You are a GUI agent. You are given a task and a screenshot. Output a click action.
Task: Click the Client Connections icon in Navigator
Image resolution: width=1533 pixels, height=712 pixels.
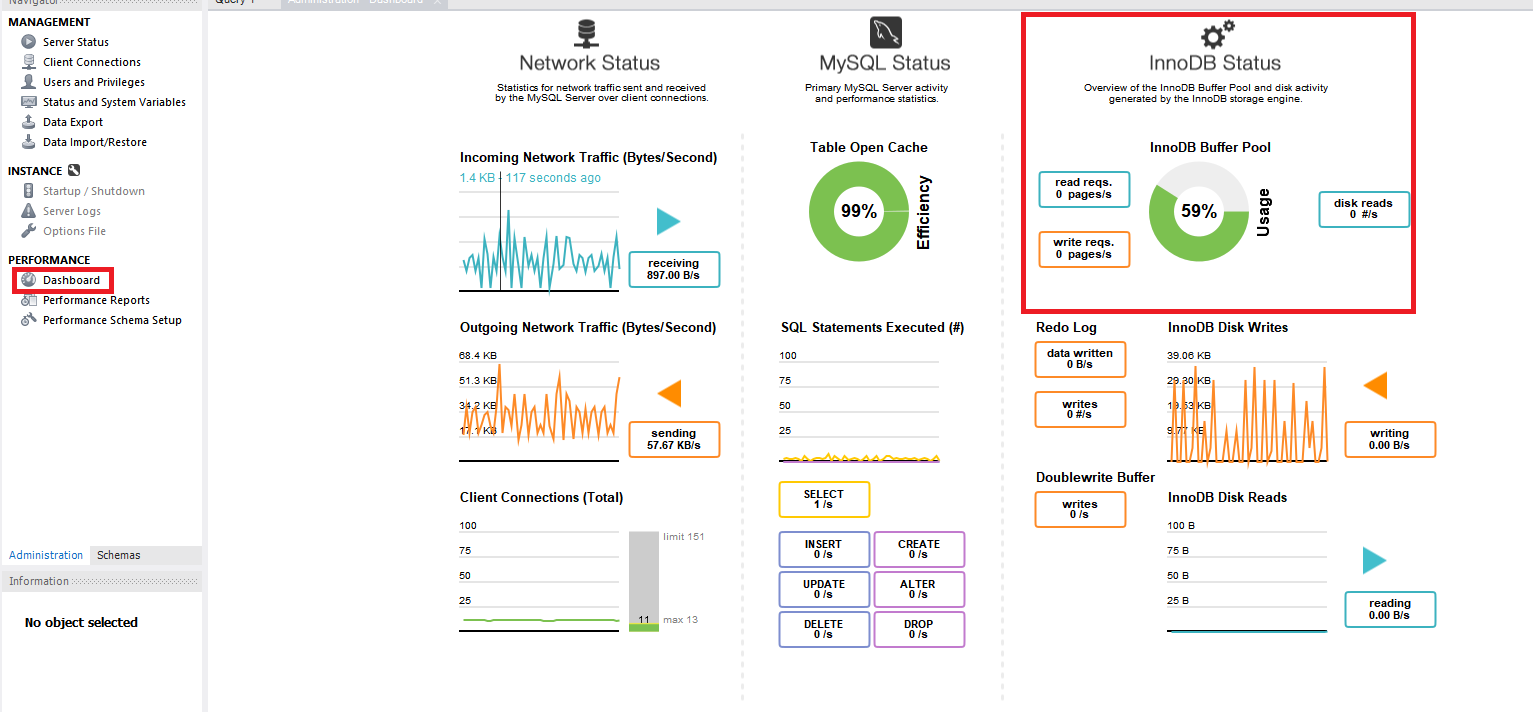(29, 62)
